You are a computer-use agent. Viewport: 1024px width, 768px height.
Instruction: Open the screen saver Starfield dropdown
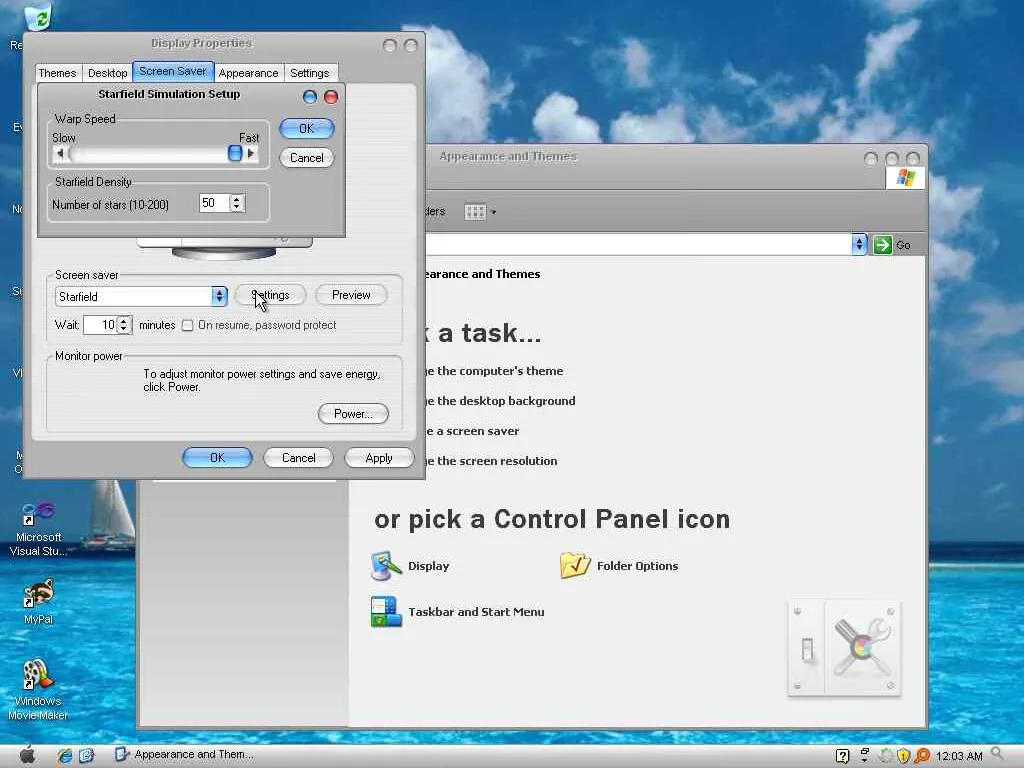(219, 296)
